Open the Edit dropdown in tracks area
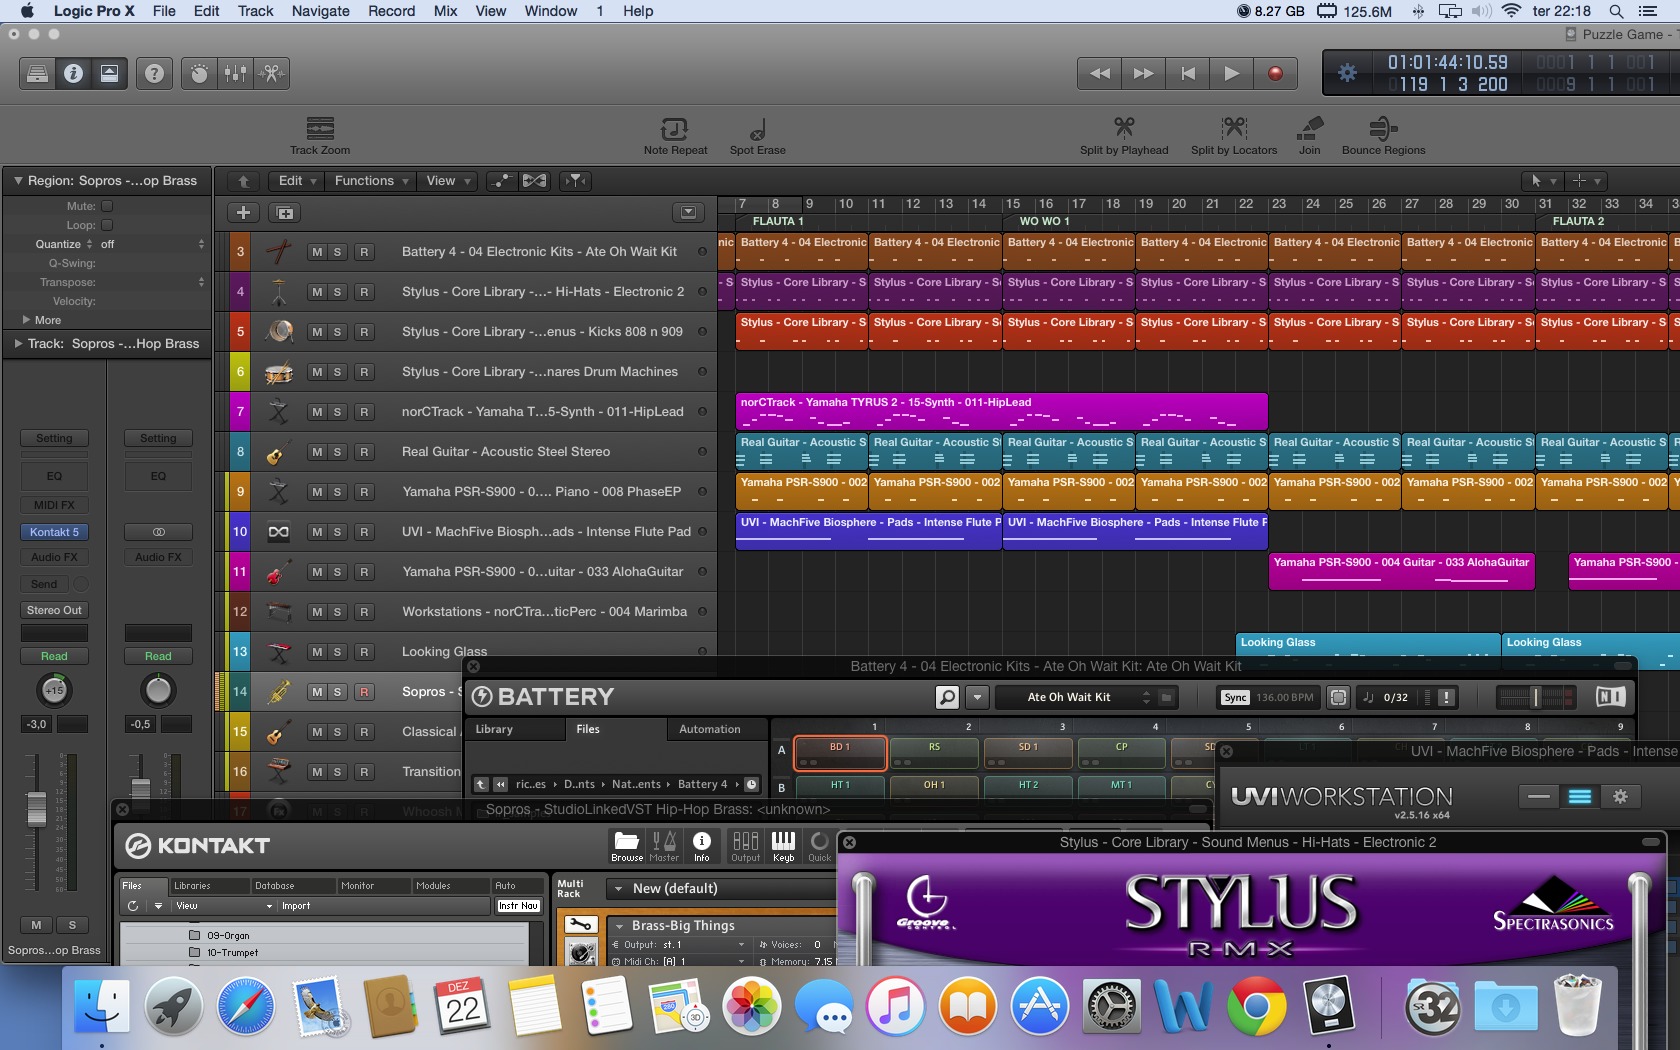Viewport: 1680px width, 1050px height. pyautogui.click(x=297, y=181)
